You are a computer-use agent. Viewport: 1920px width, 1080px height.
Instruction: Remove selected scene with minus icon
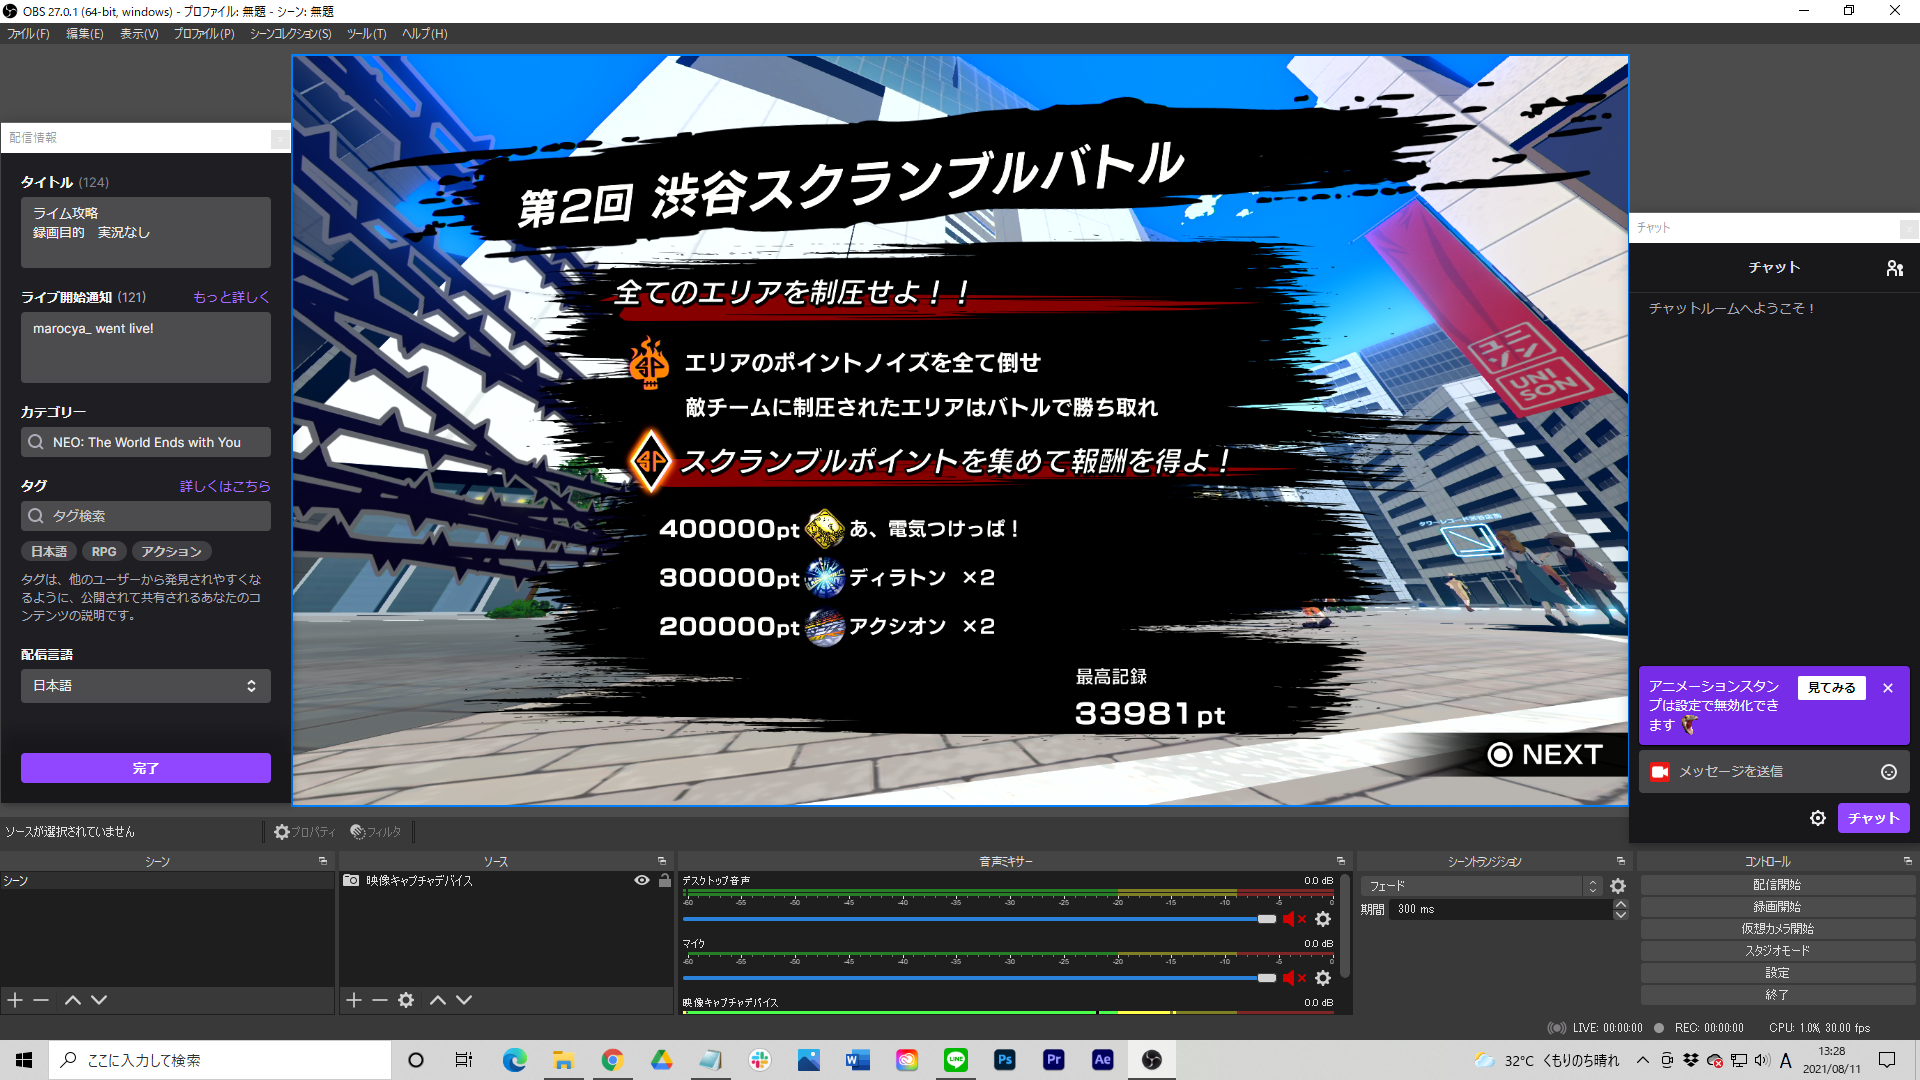[x=41, y=1000]
